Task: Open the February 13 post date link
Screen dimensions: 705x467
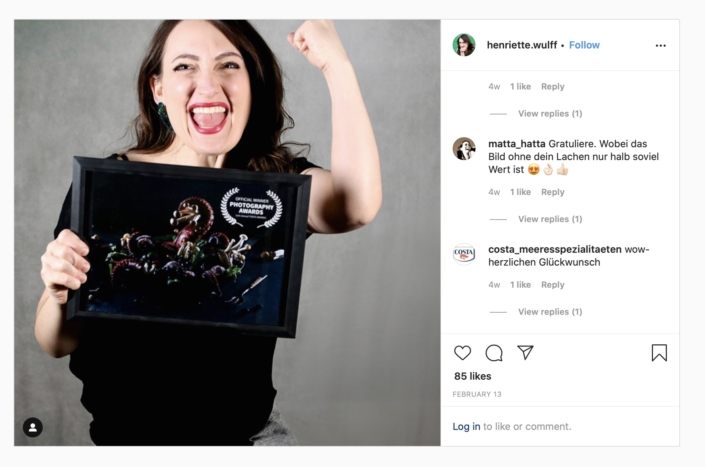Action: pyautogui.click(x=477, y=394)
